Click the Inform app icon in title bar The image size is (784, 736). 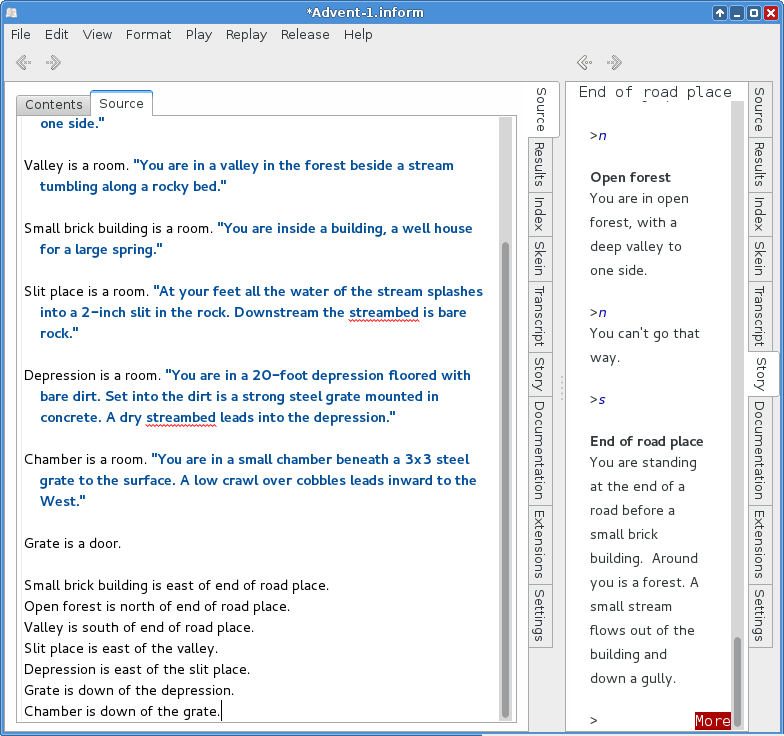pyautogui.click(x=12, y=12)
